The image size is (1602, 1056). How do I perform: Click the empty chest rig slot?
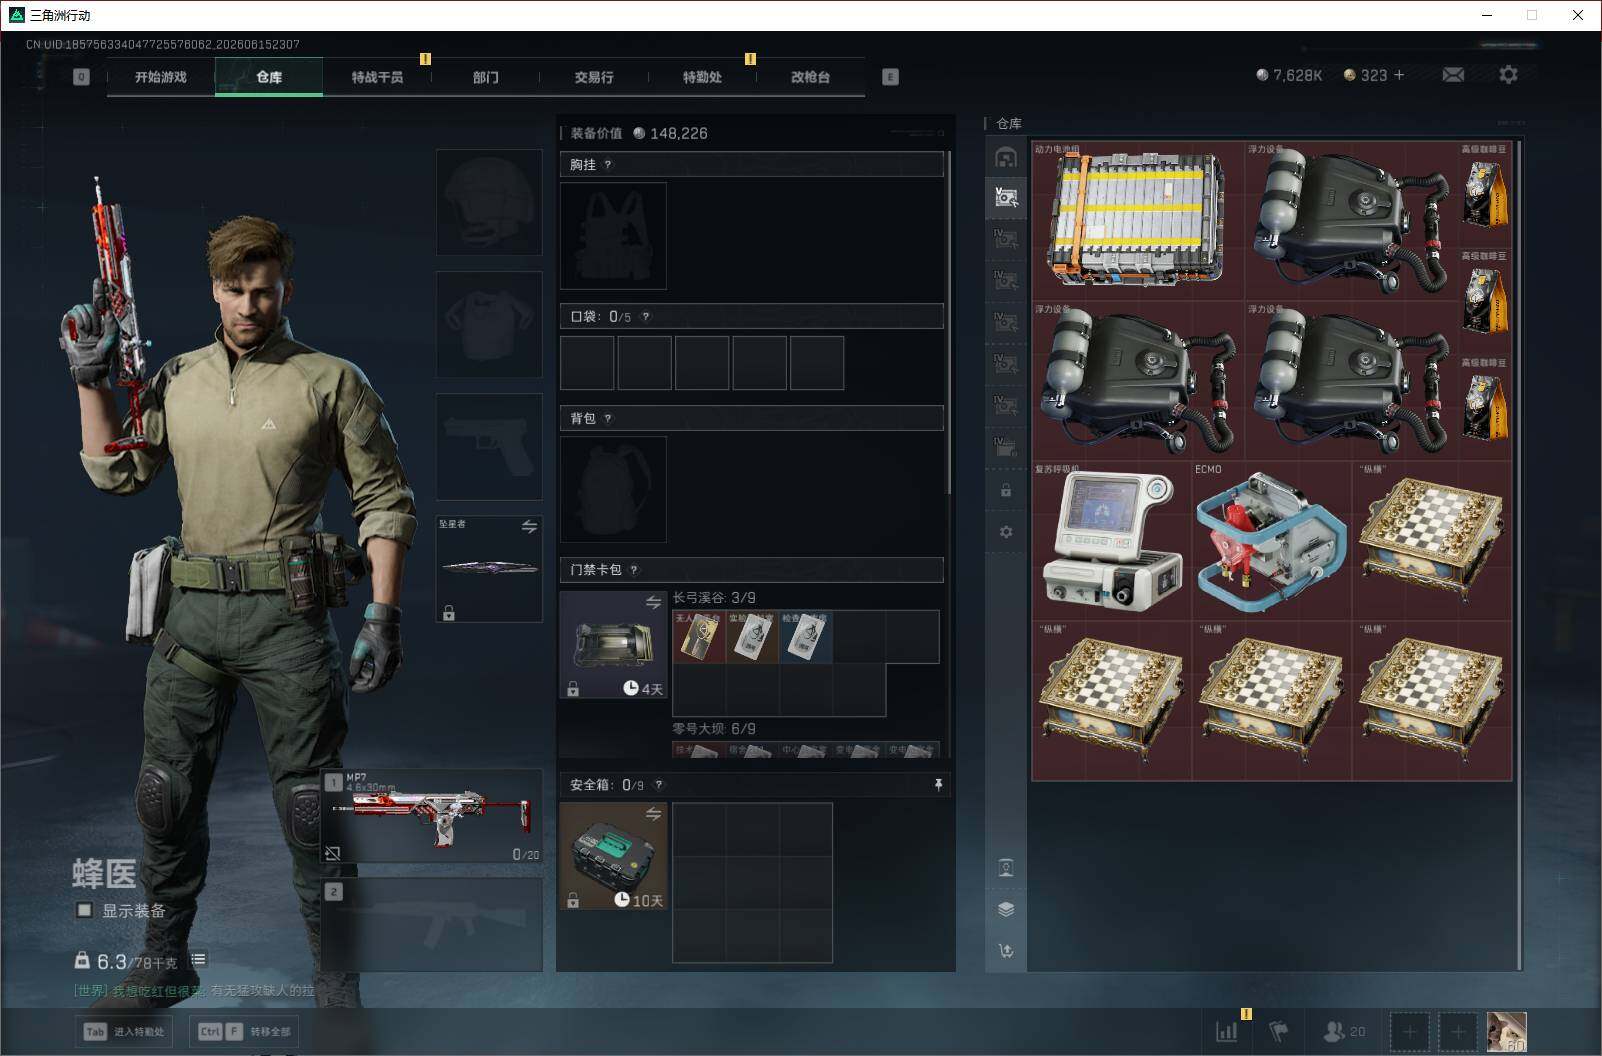pyautogui.click(x=613, y=236)
